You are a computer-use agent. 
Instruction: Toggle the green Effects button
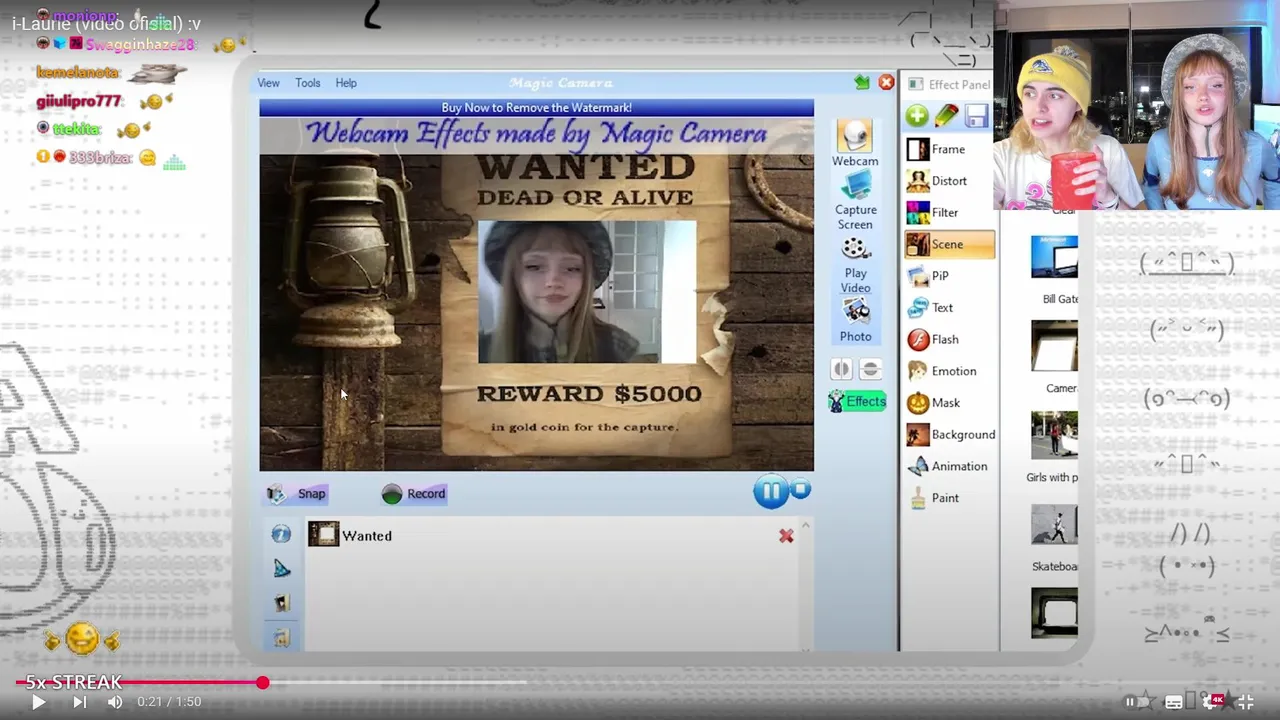coord(857,401)
